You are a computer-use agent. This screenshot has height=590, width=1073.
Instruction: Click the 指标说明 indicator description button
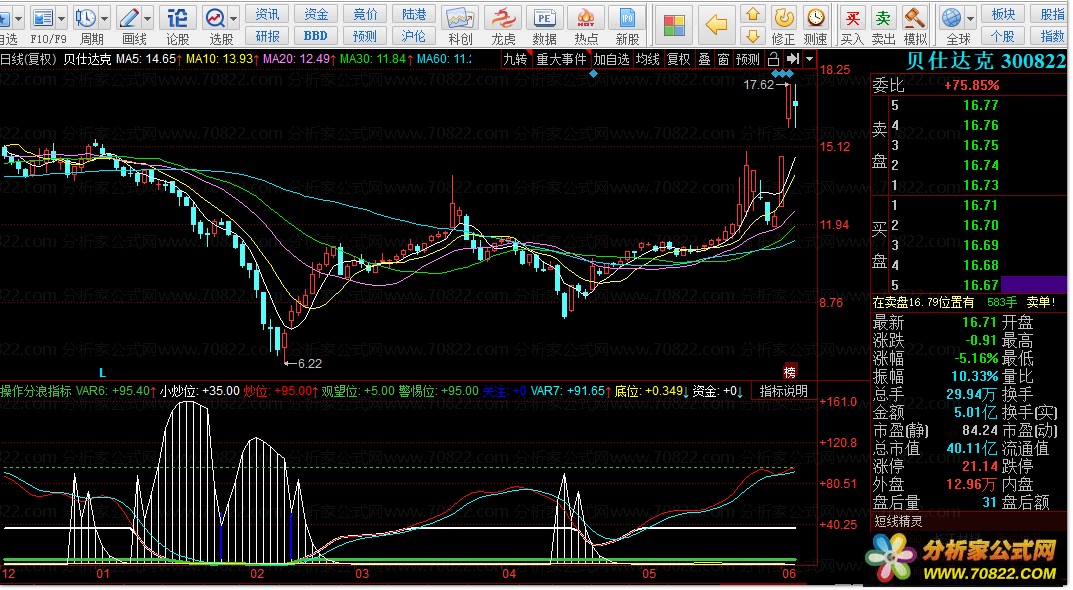(784, 391)
